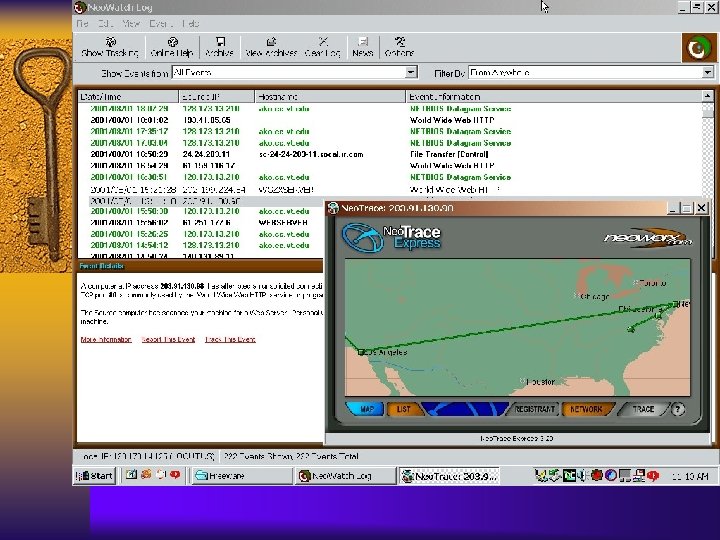Image resolution: width=720 pixels, height=540 pixels.
Task: Open the Event menu
Action: click(160, 23)
